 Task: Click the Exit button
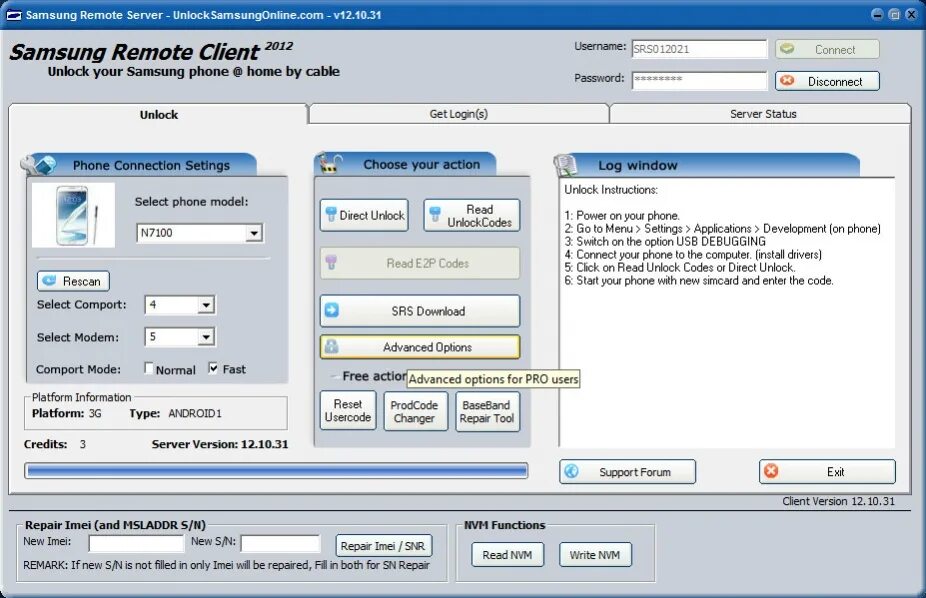pos(827,472)
